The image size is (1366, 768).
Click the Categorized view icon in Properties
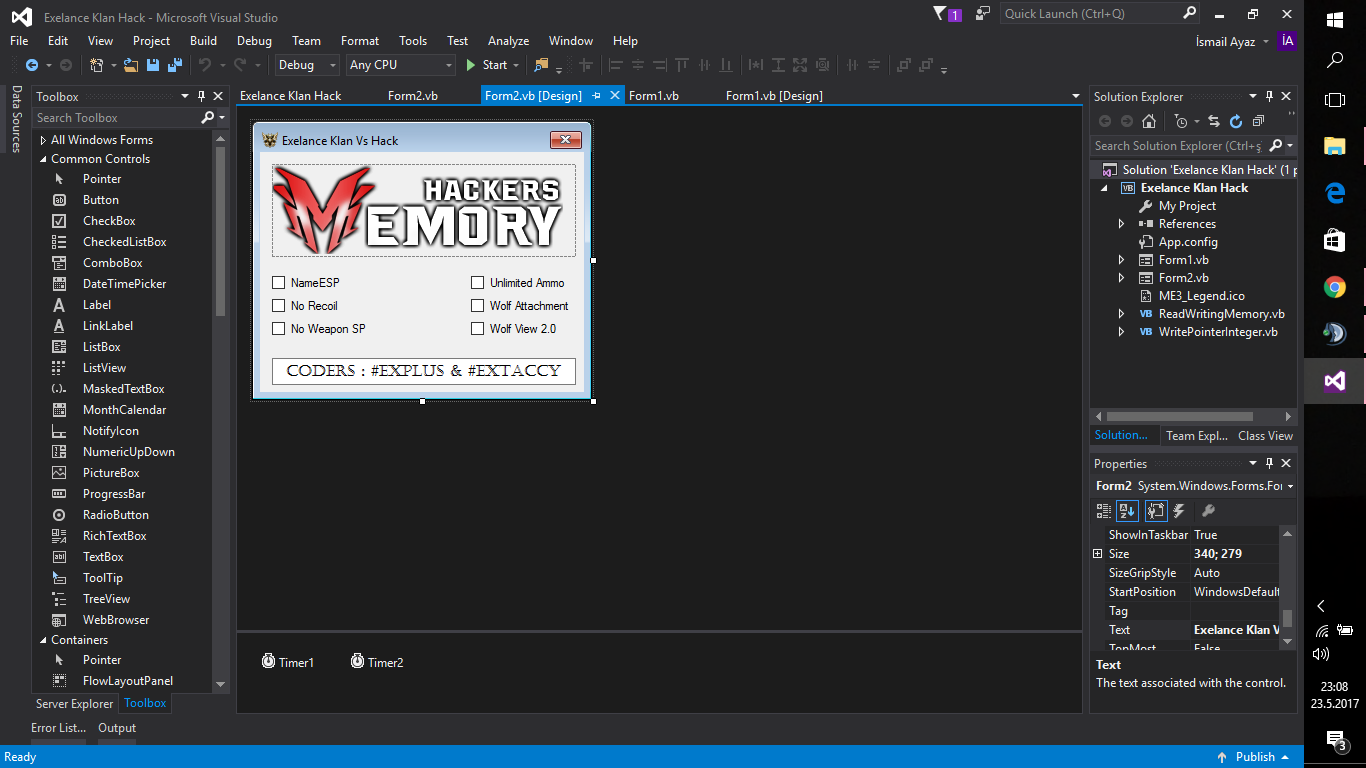click(x=1104, y=511)
